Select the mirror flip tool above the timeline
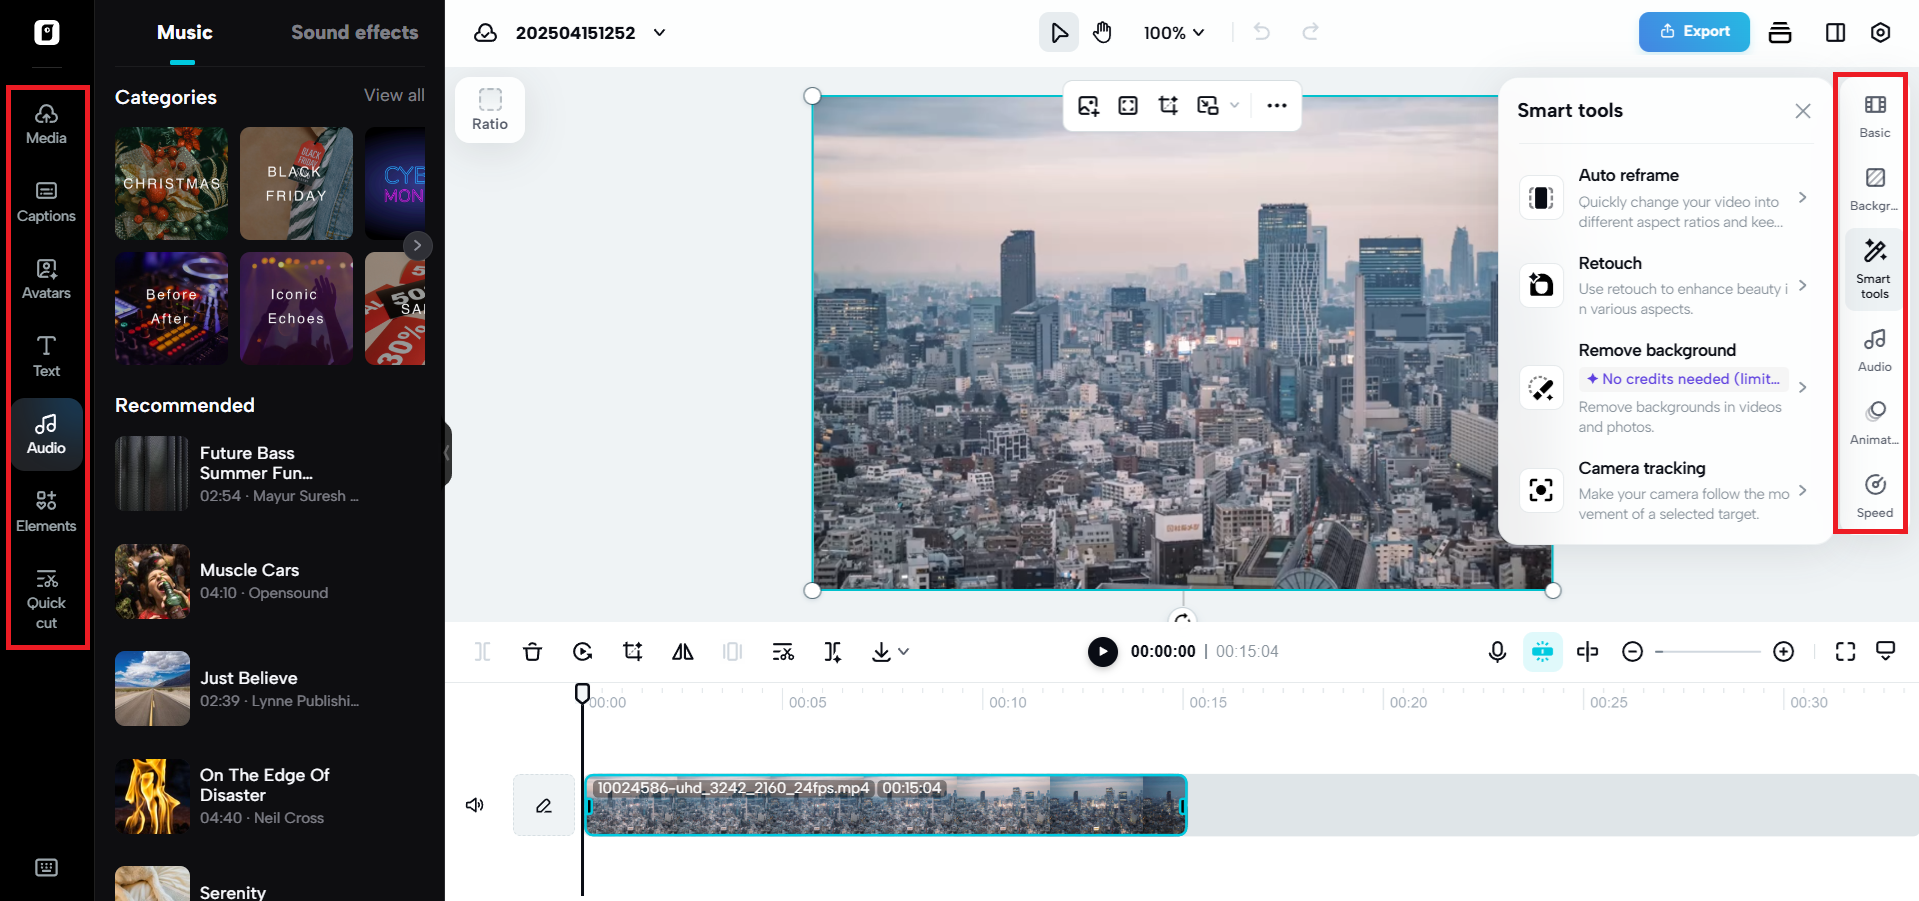The height and width of the screenshot is (901, 1919). coord(682,651)
